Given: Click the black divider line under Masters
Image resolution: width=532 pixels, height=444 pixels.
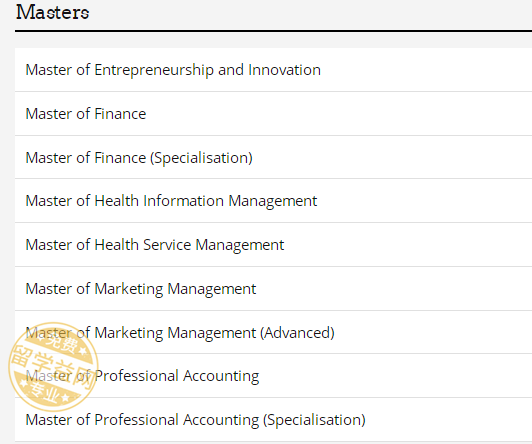Looking at the screenshot, I should click(x=273, y=31).
